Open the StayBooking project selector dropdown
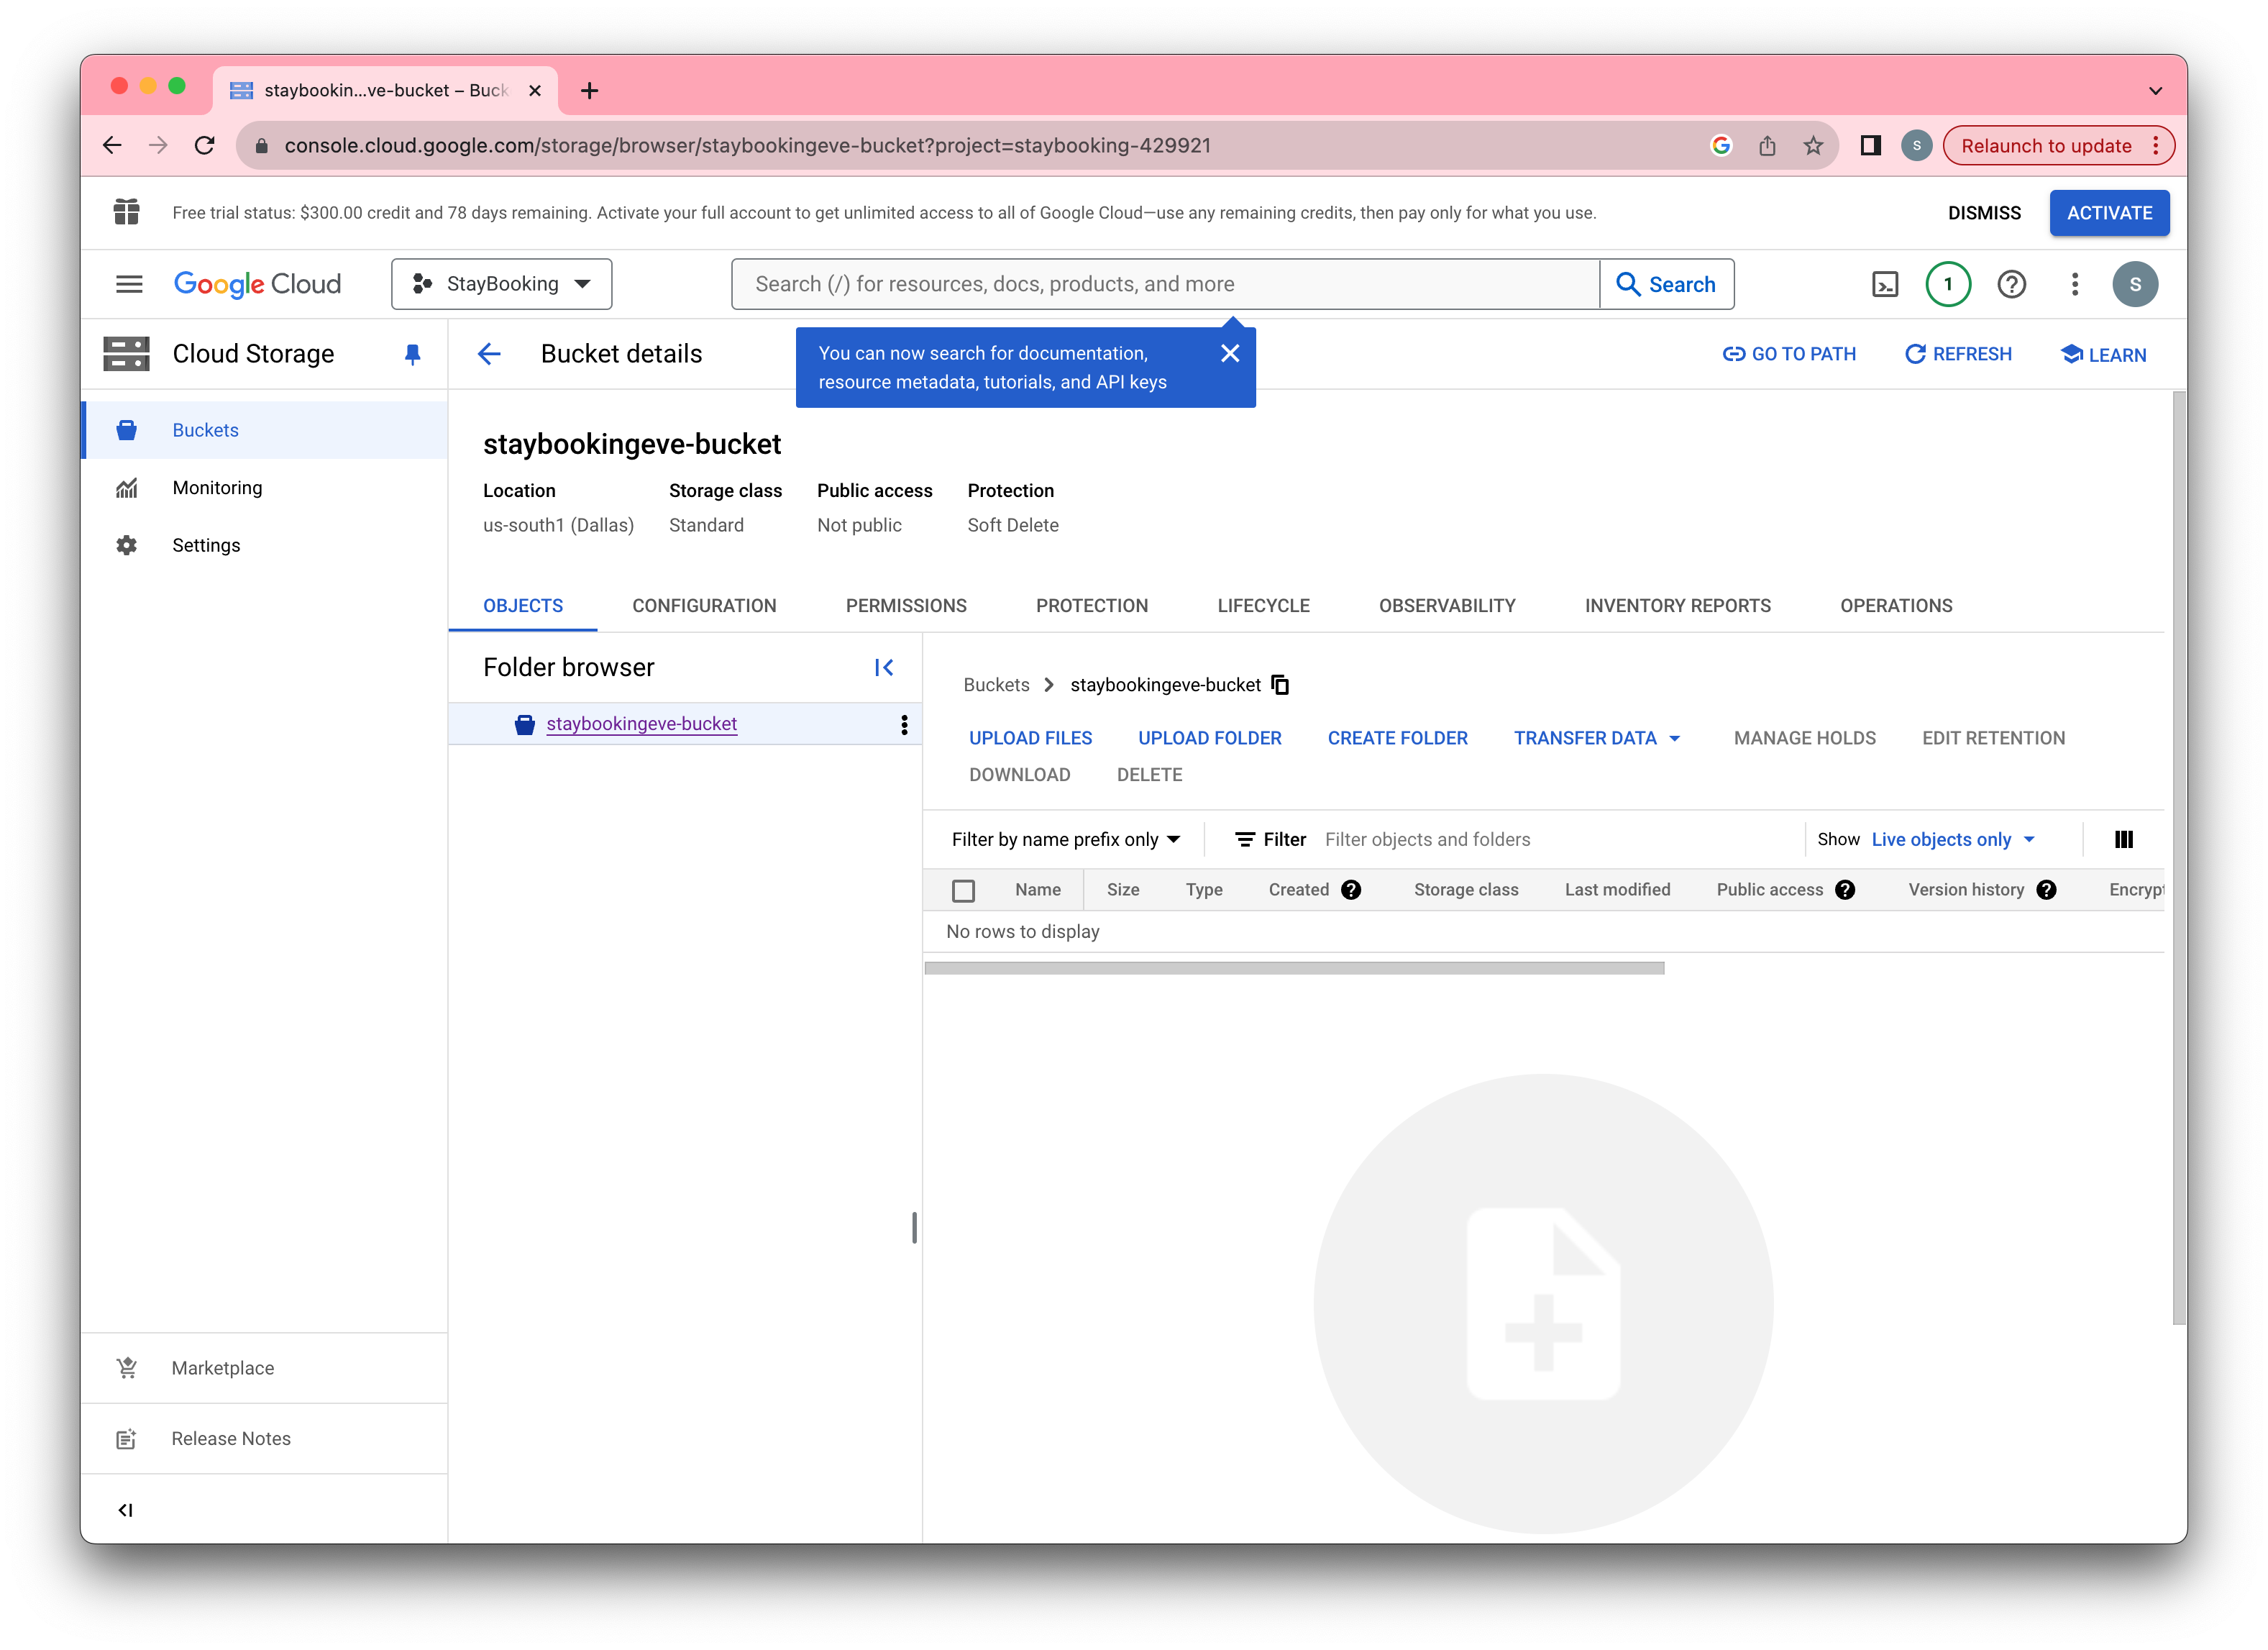The height and width of the screenshot is (1650, 2268). pyautogui.click(x=502, y=285)
